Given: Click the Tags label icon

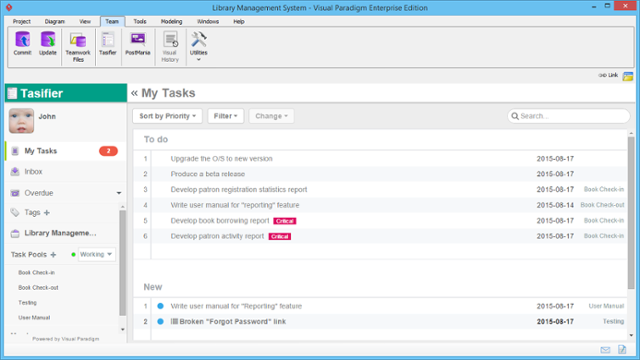Looking at the screenshot, I should coord(15,212).
